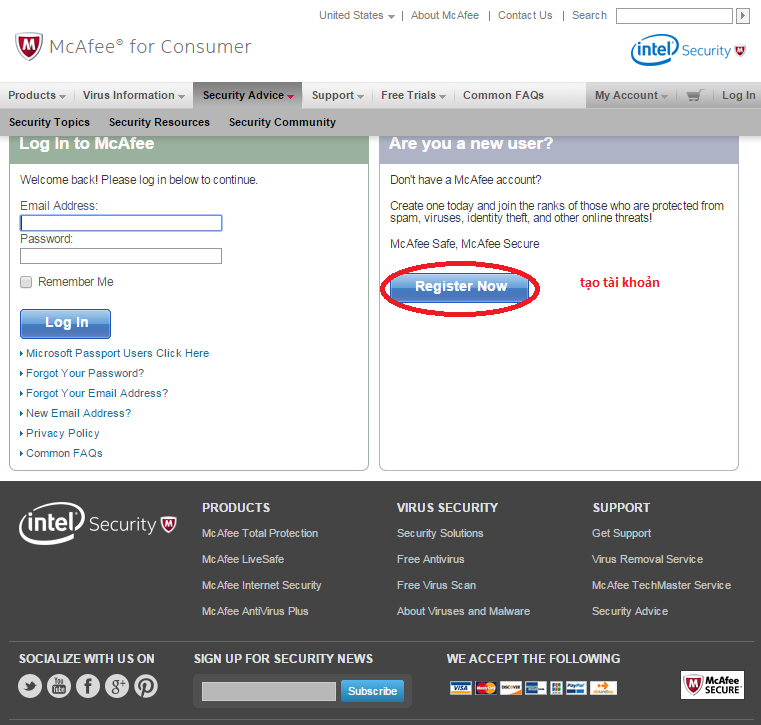Open Security Advice footer link
761x725 pixels.
(x=630, y=611)
